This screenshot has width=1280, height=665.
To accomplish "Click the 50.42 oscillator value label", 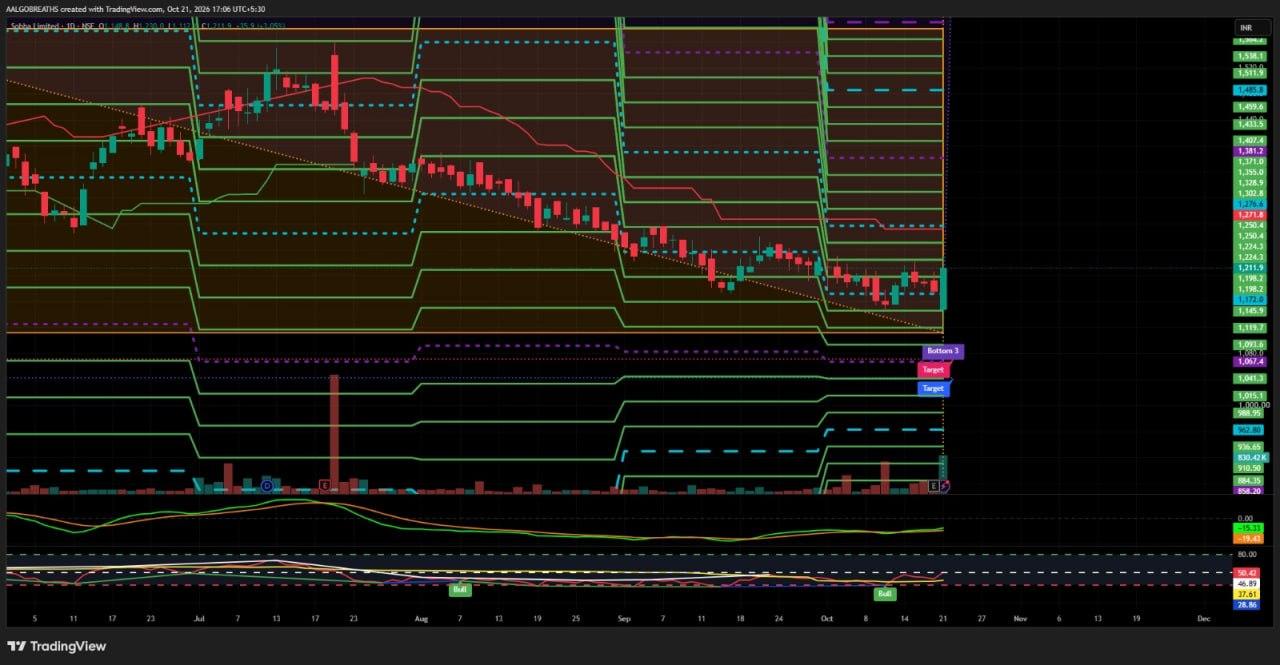I will 1247,573.
